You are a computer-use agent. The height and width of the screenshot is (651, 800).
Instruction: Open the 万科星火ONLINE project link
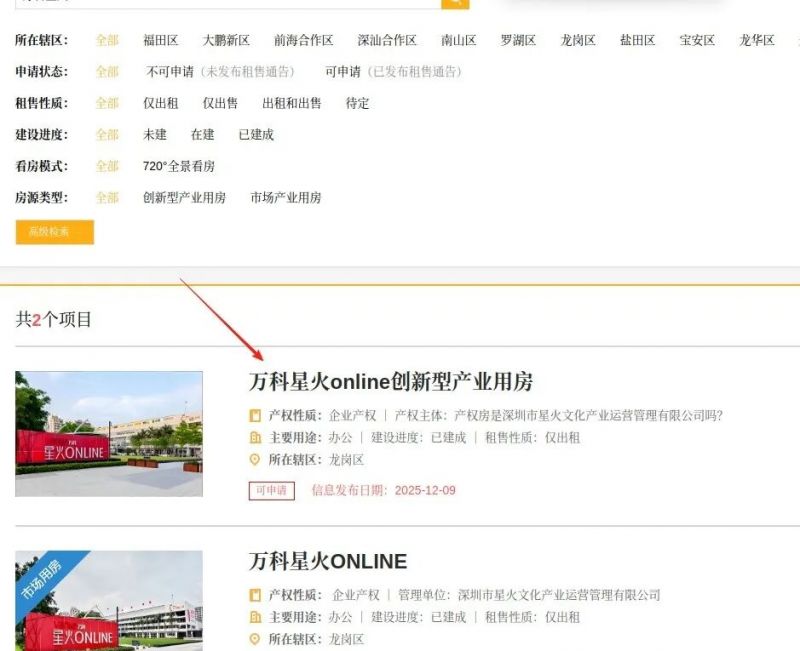point(327,561)
